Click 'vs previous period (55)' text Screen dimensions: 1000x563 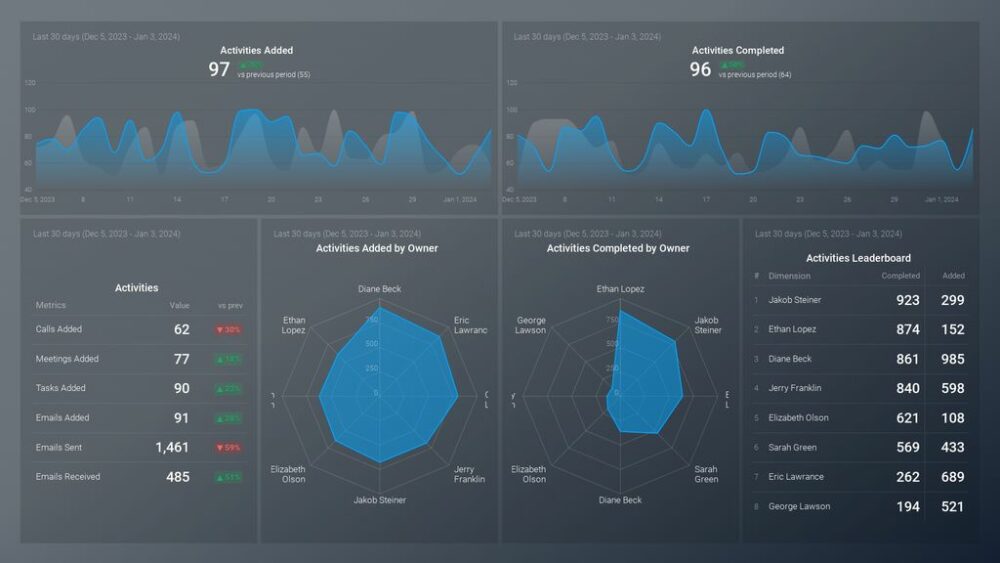[274, 75]
